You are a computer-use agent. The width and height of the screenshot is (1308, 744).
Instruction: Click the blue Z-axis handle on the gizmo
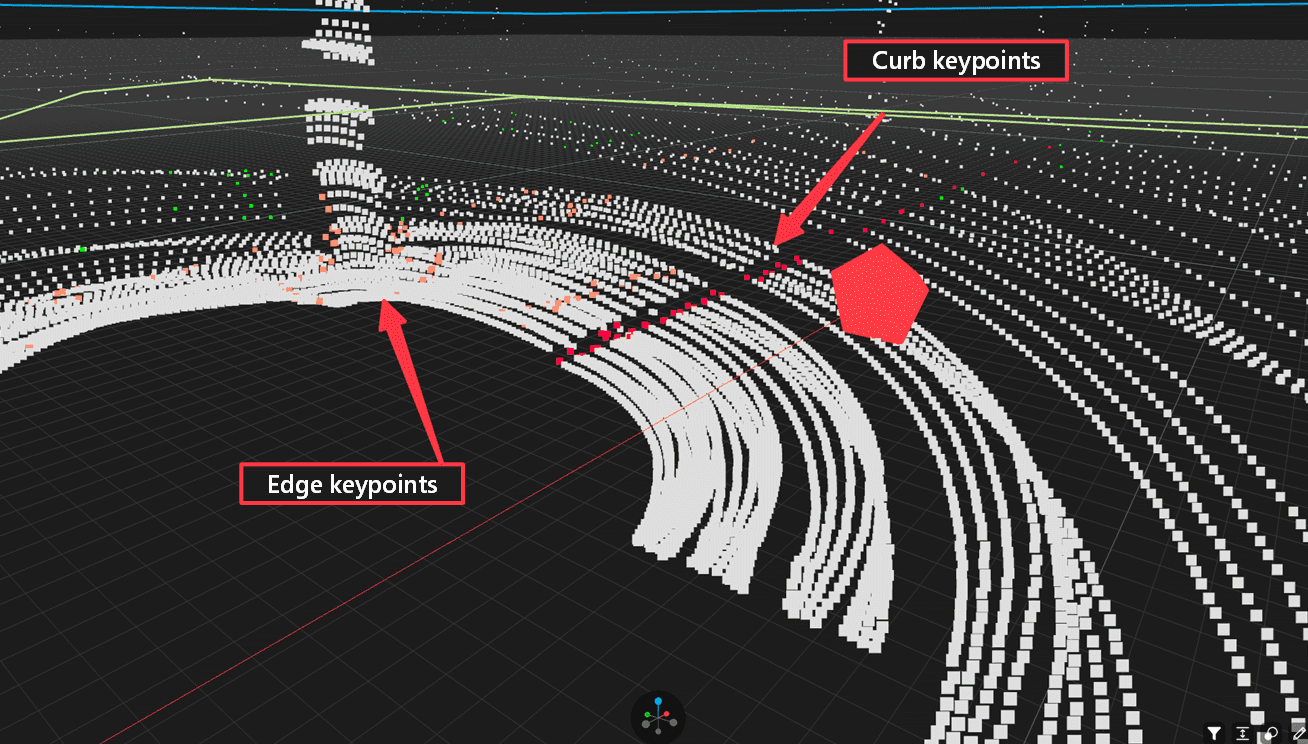click(657, 702)
